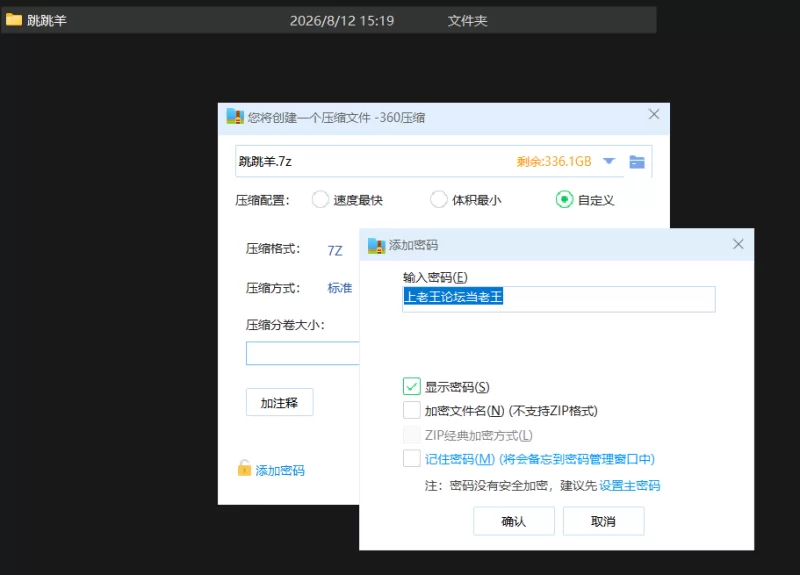Close the 360压缩 create archive window

(654, 114)
